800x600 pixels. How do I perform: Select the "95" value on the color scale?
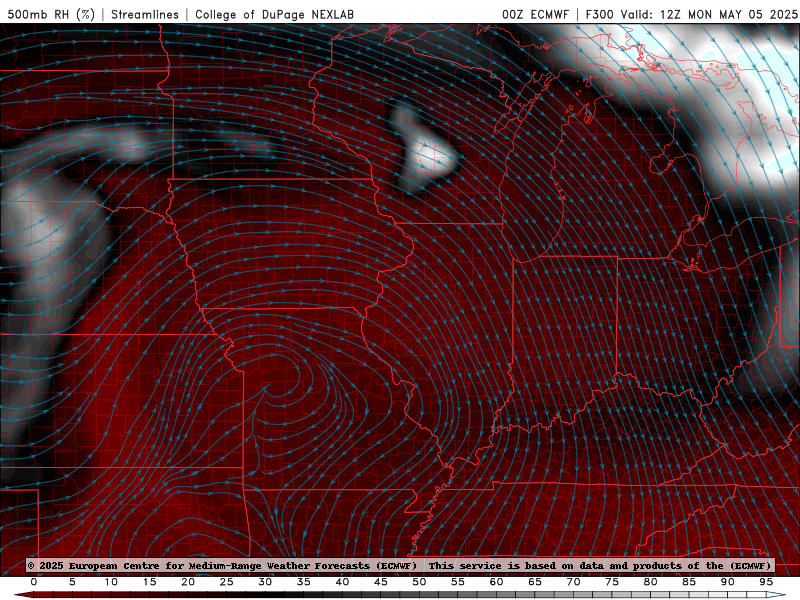pos(766,582)
